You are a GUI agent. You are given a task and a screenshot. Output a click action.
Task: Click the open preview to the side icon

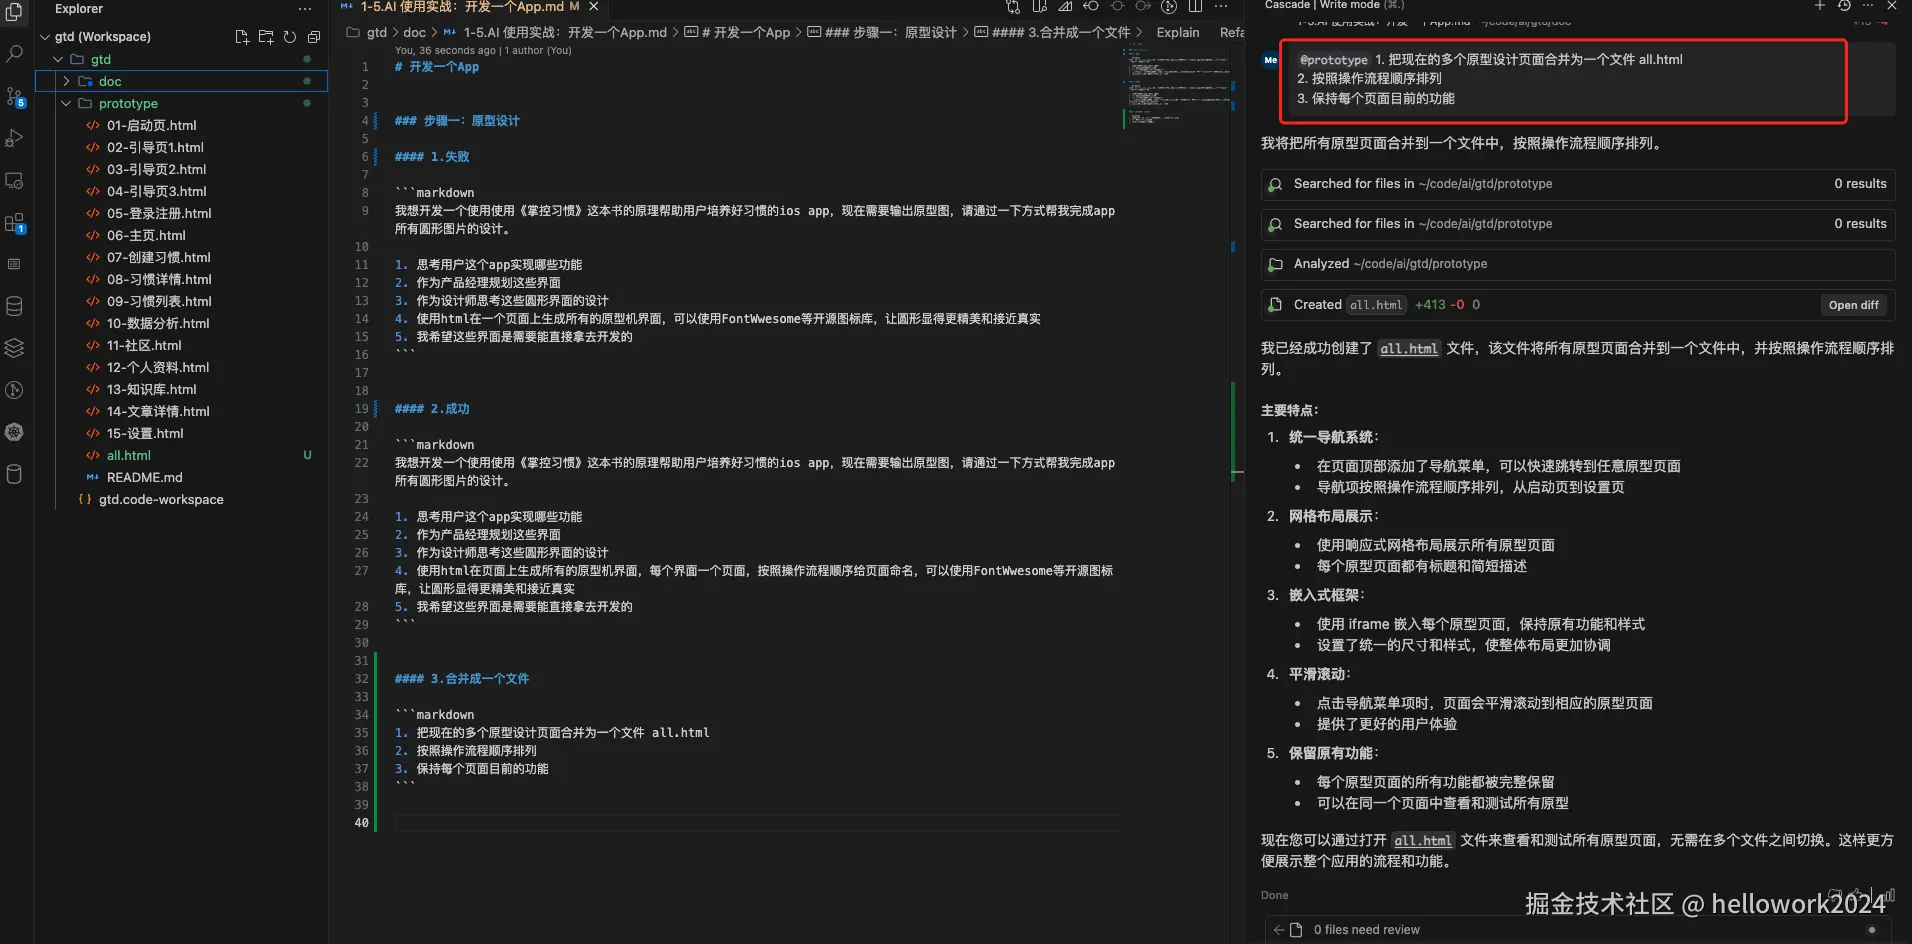(1039, 6)
